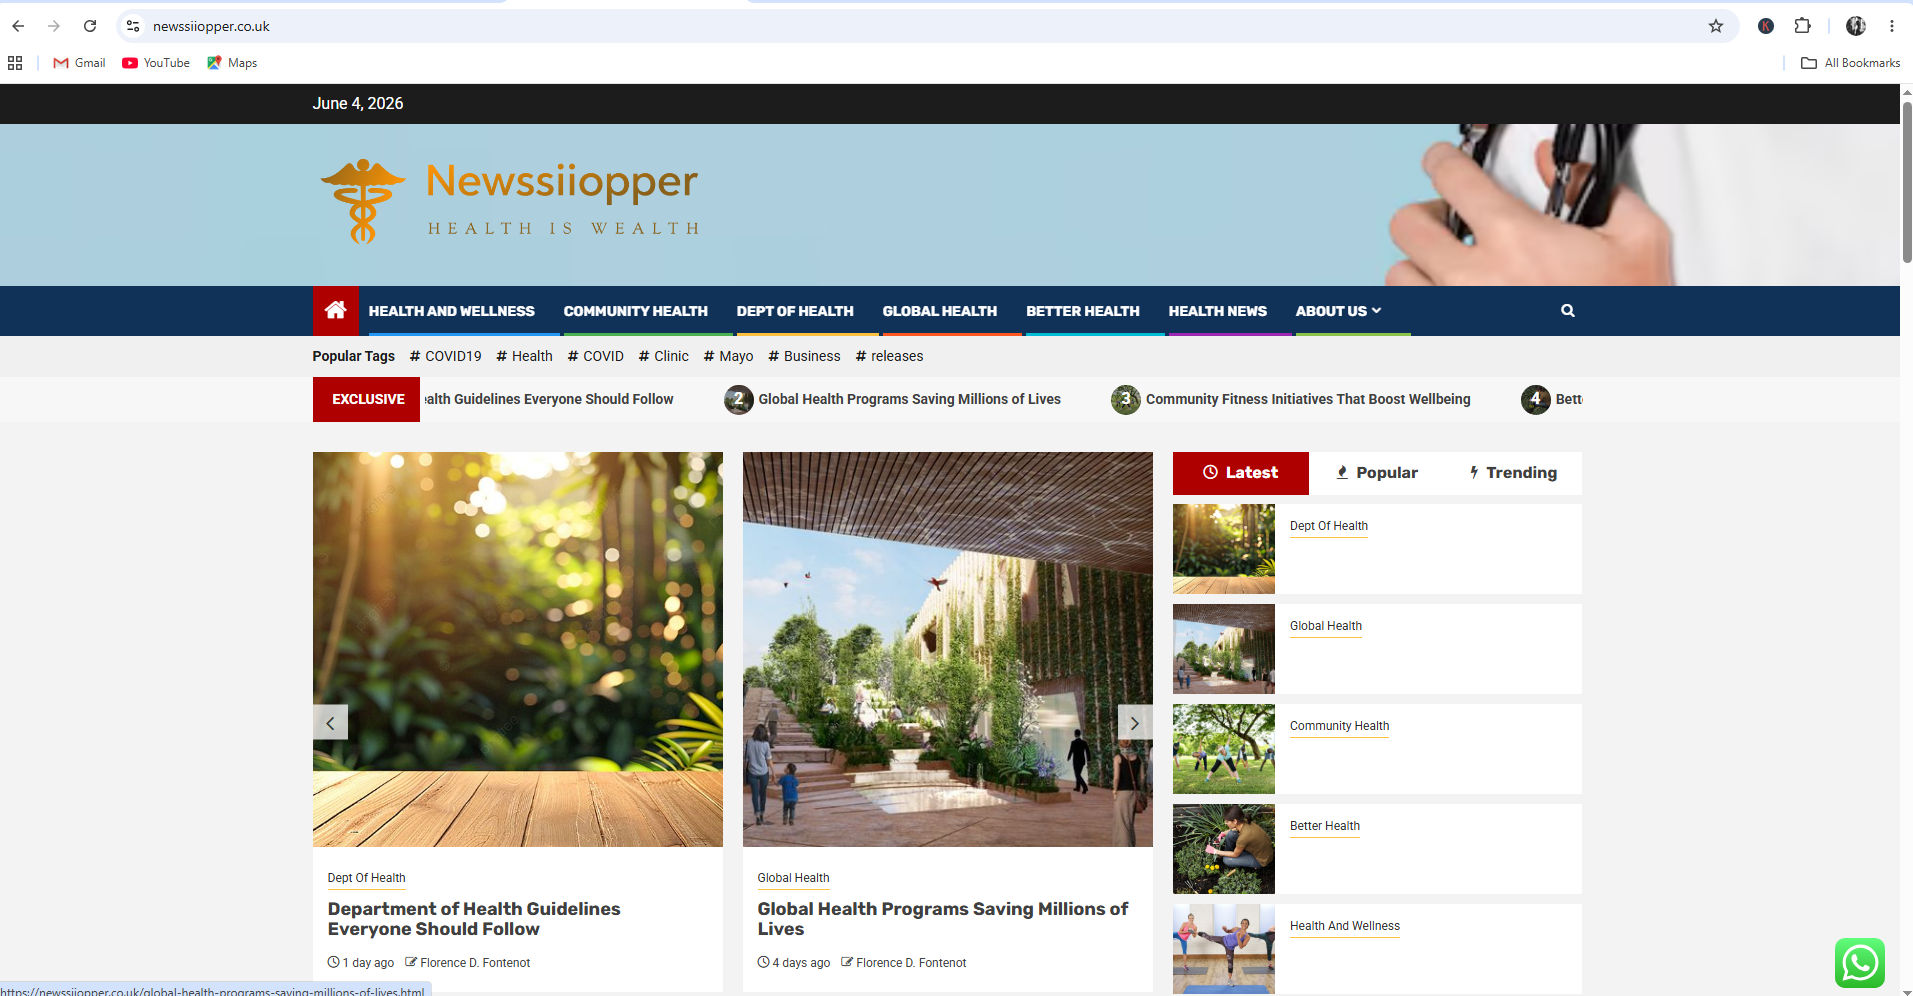The height and width of the screenshot is (996, 1913).
Task: Switch to the Trending tab
Action: point(1513,473)
